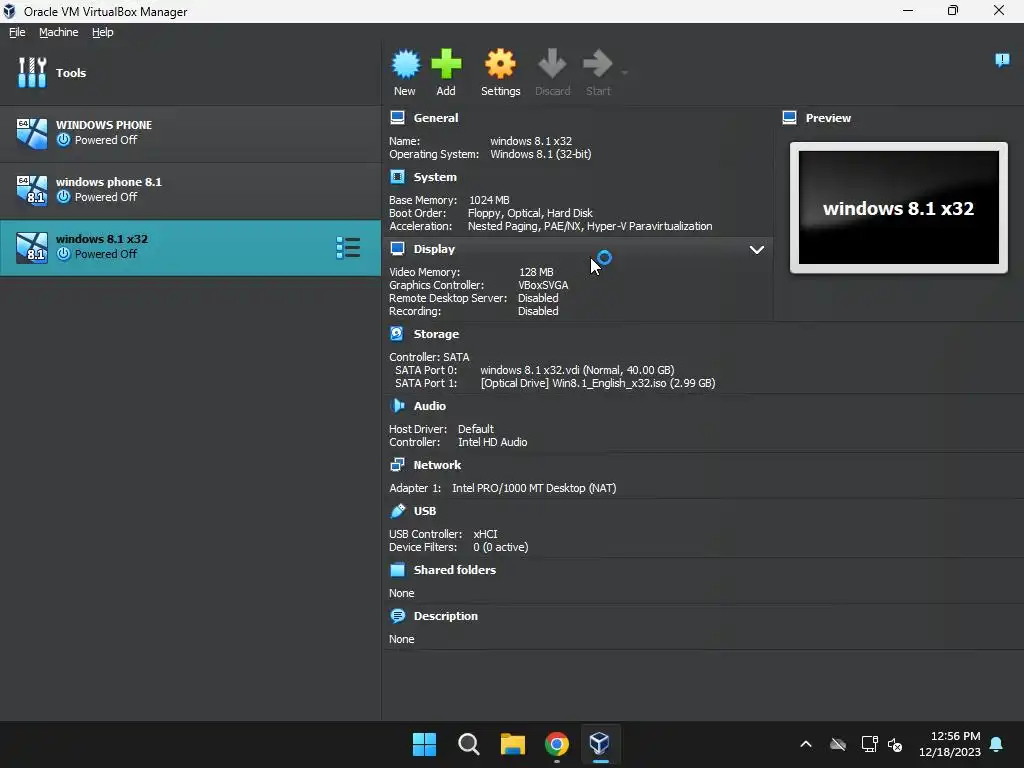This screenshot has width=1024, height=768.
Task: Click the windows 8.1 x32.vdi disk entry
Action: [x=577, y=370]
